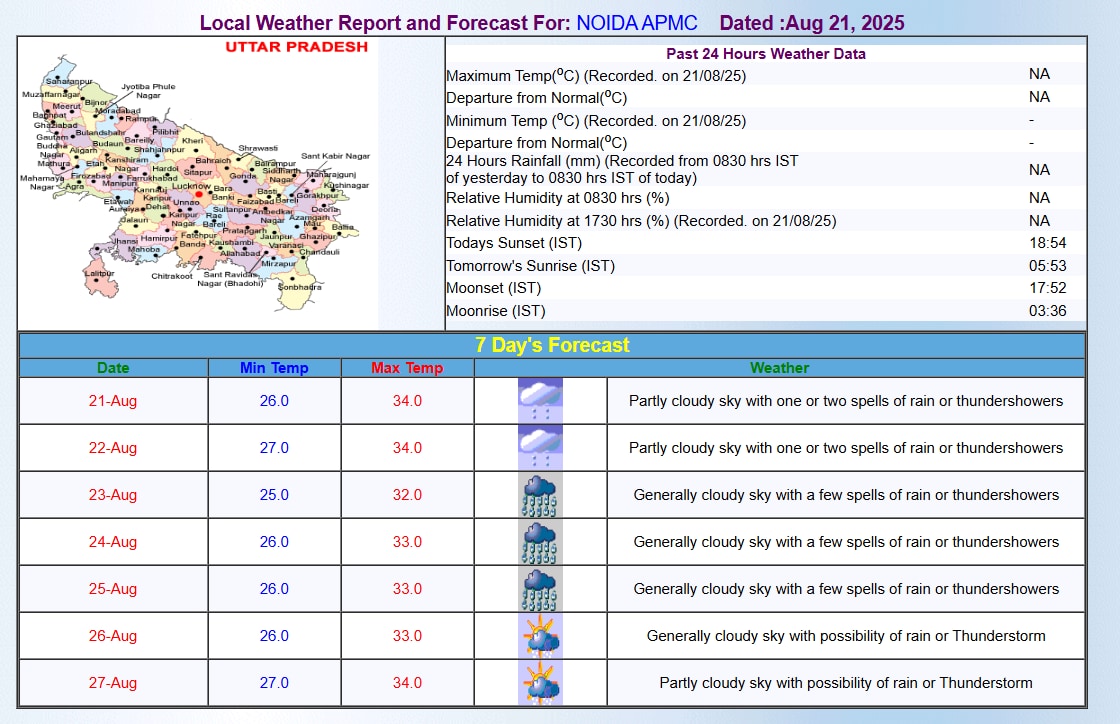The image size is (1120, 724).
Task: Click the 21-Aug rain cloud weather icon
Action: (x=540, y=401)
